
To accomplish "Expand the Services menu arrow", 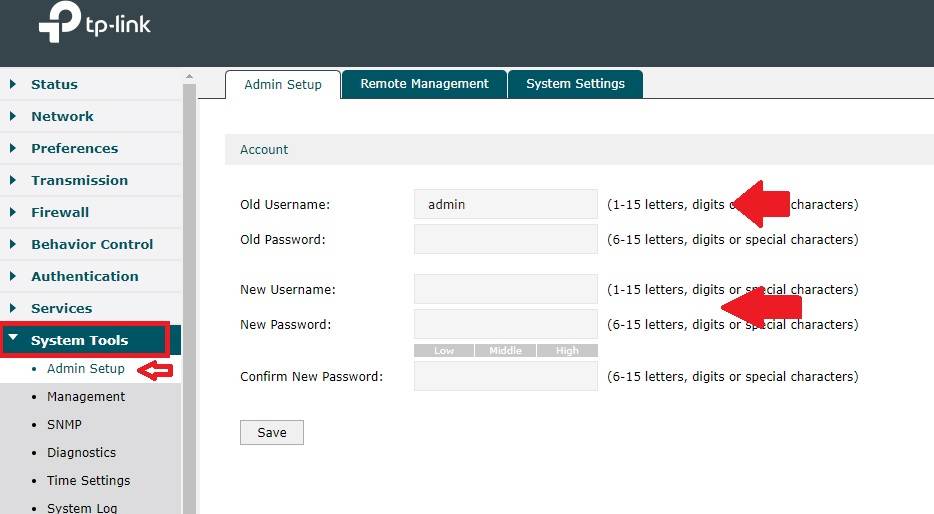I will (x=13, y=308).
